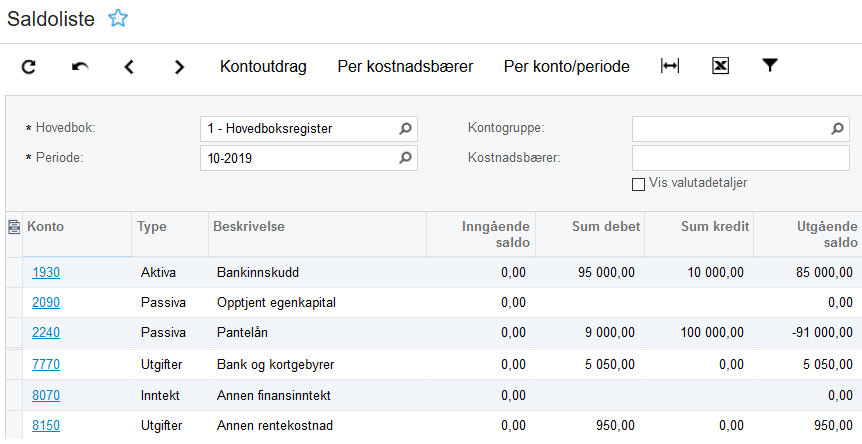Click Per konto/periode toolbar item
Screen dimensions: 862x444
click(x=566, y=67)
